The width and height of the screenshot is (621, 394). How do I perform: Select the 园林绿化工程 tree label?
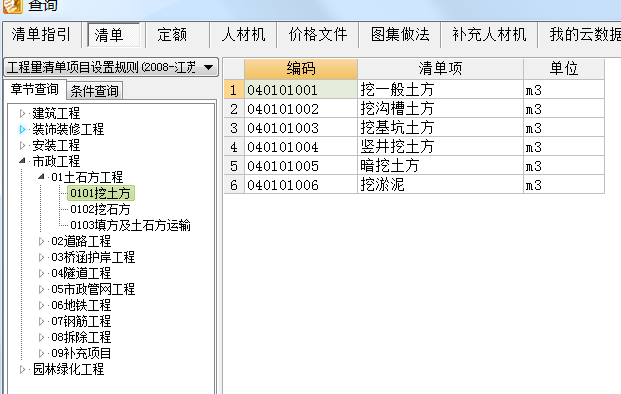click(x=68, y=369)
